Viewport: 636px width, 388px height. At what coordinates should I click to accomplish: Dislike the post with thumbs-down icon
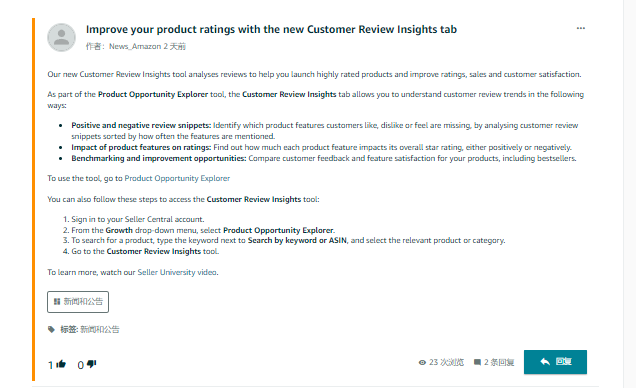(92, 364)
